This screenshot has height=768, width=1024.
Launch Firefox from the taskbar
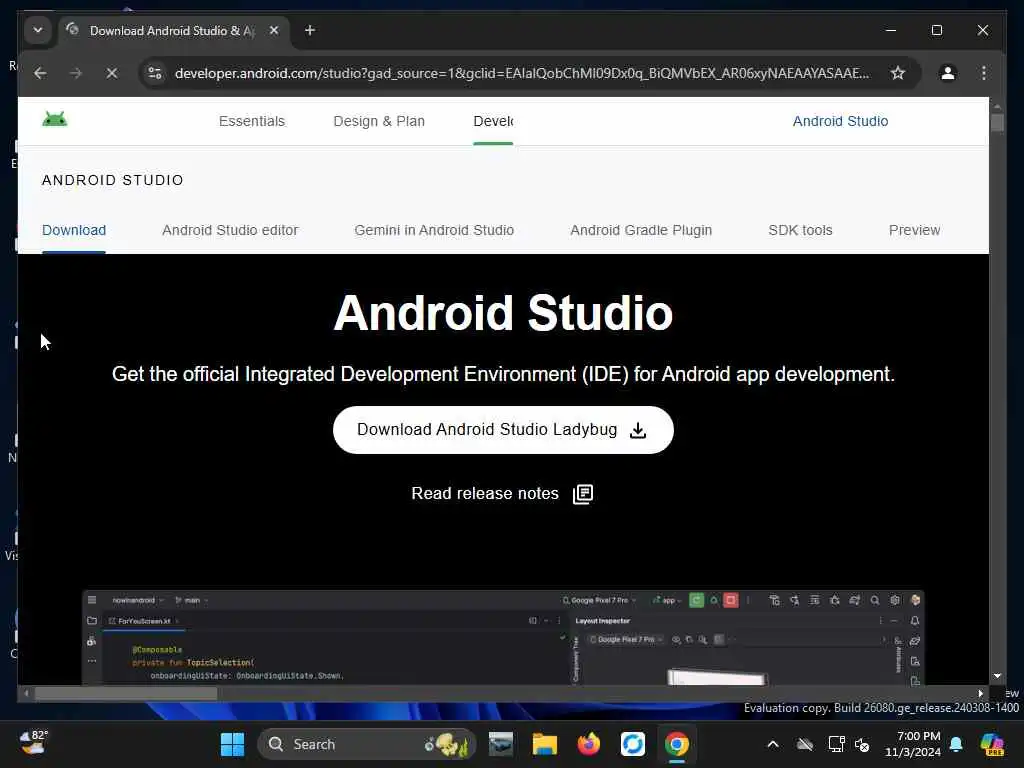[x=588, y=744]
